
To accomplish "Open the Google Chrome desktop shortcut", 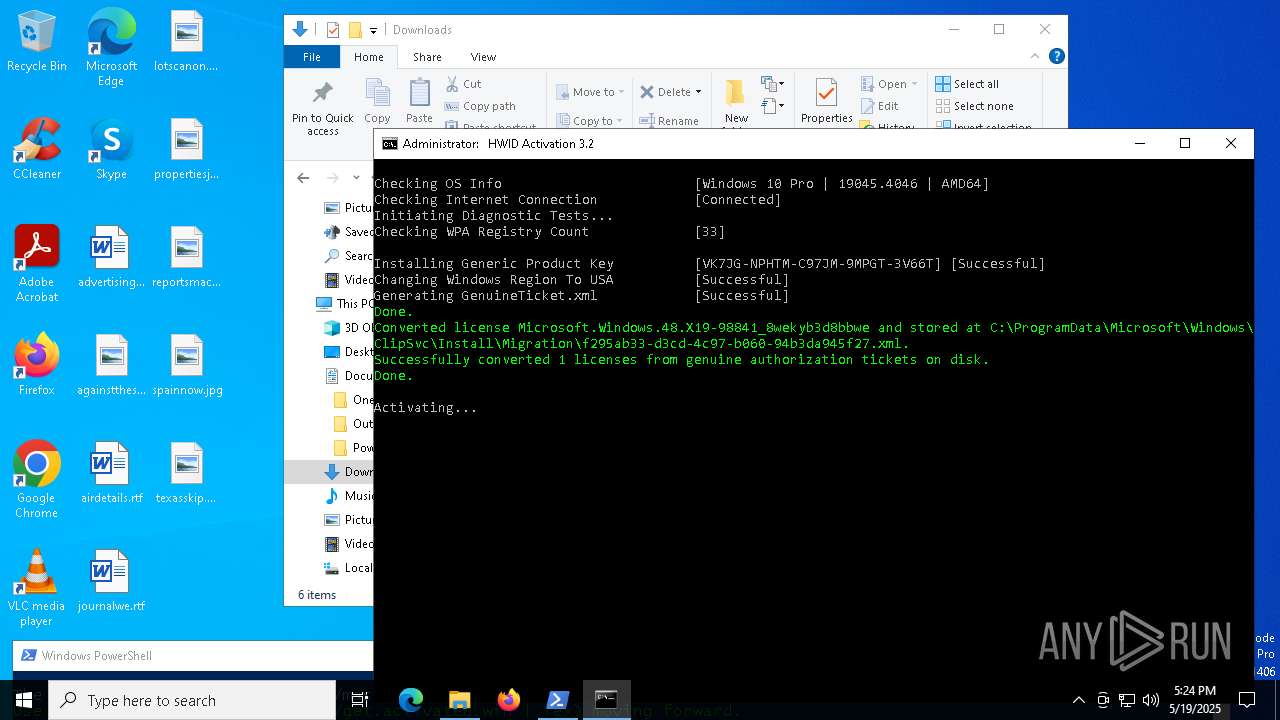I will click(37, 479).
